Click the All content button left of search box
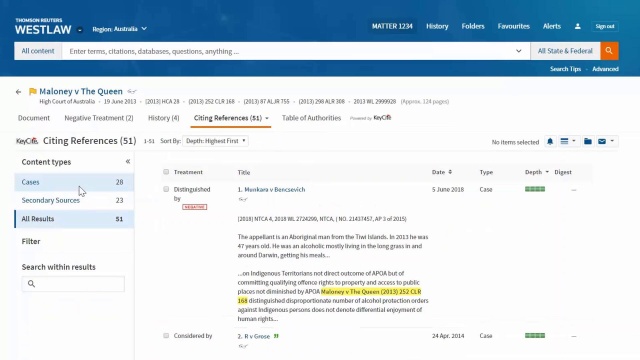Screen dimensions: 640x360 click(38, 51)
